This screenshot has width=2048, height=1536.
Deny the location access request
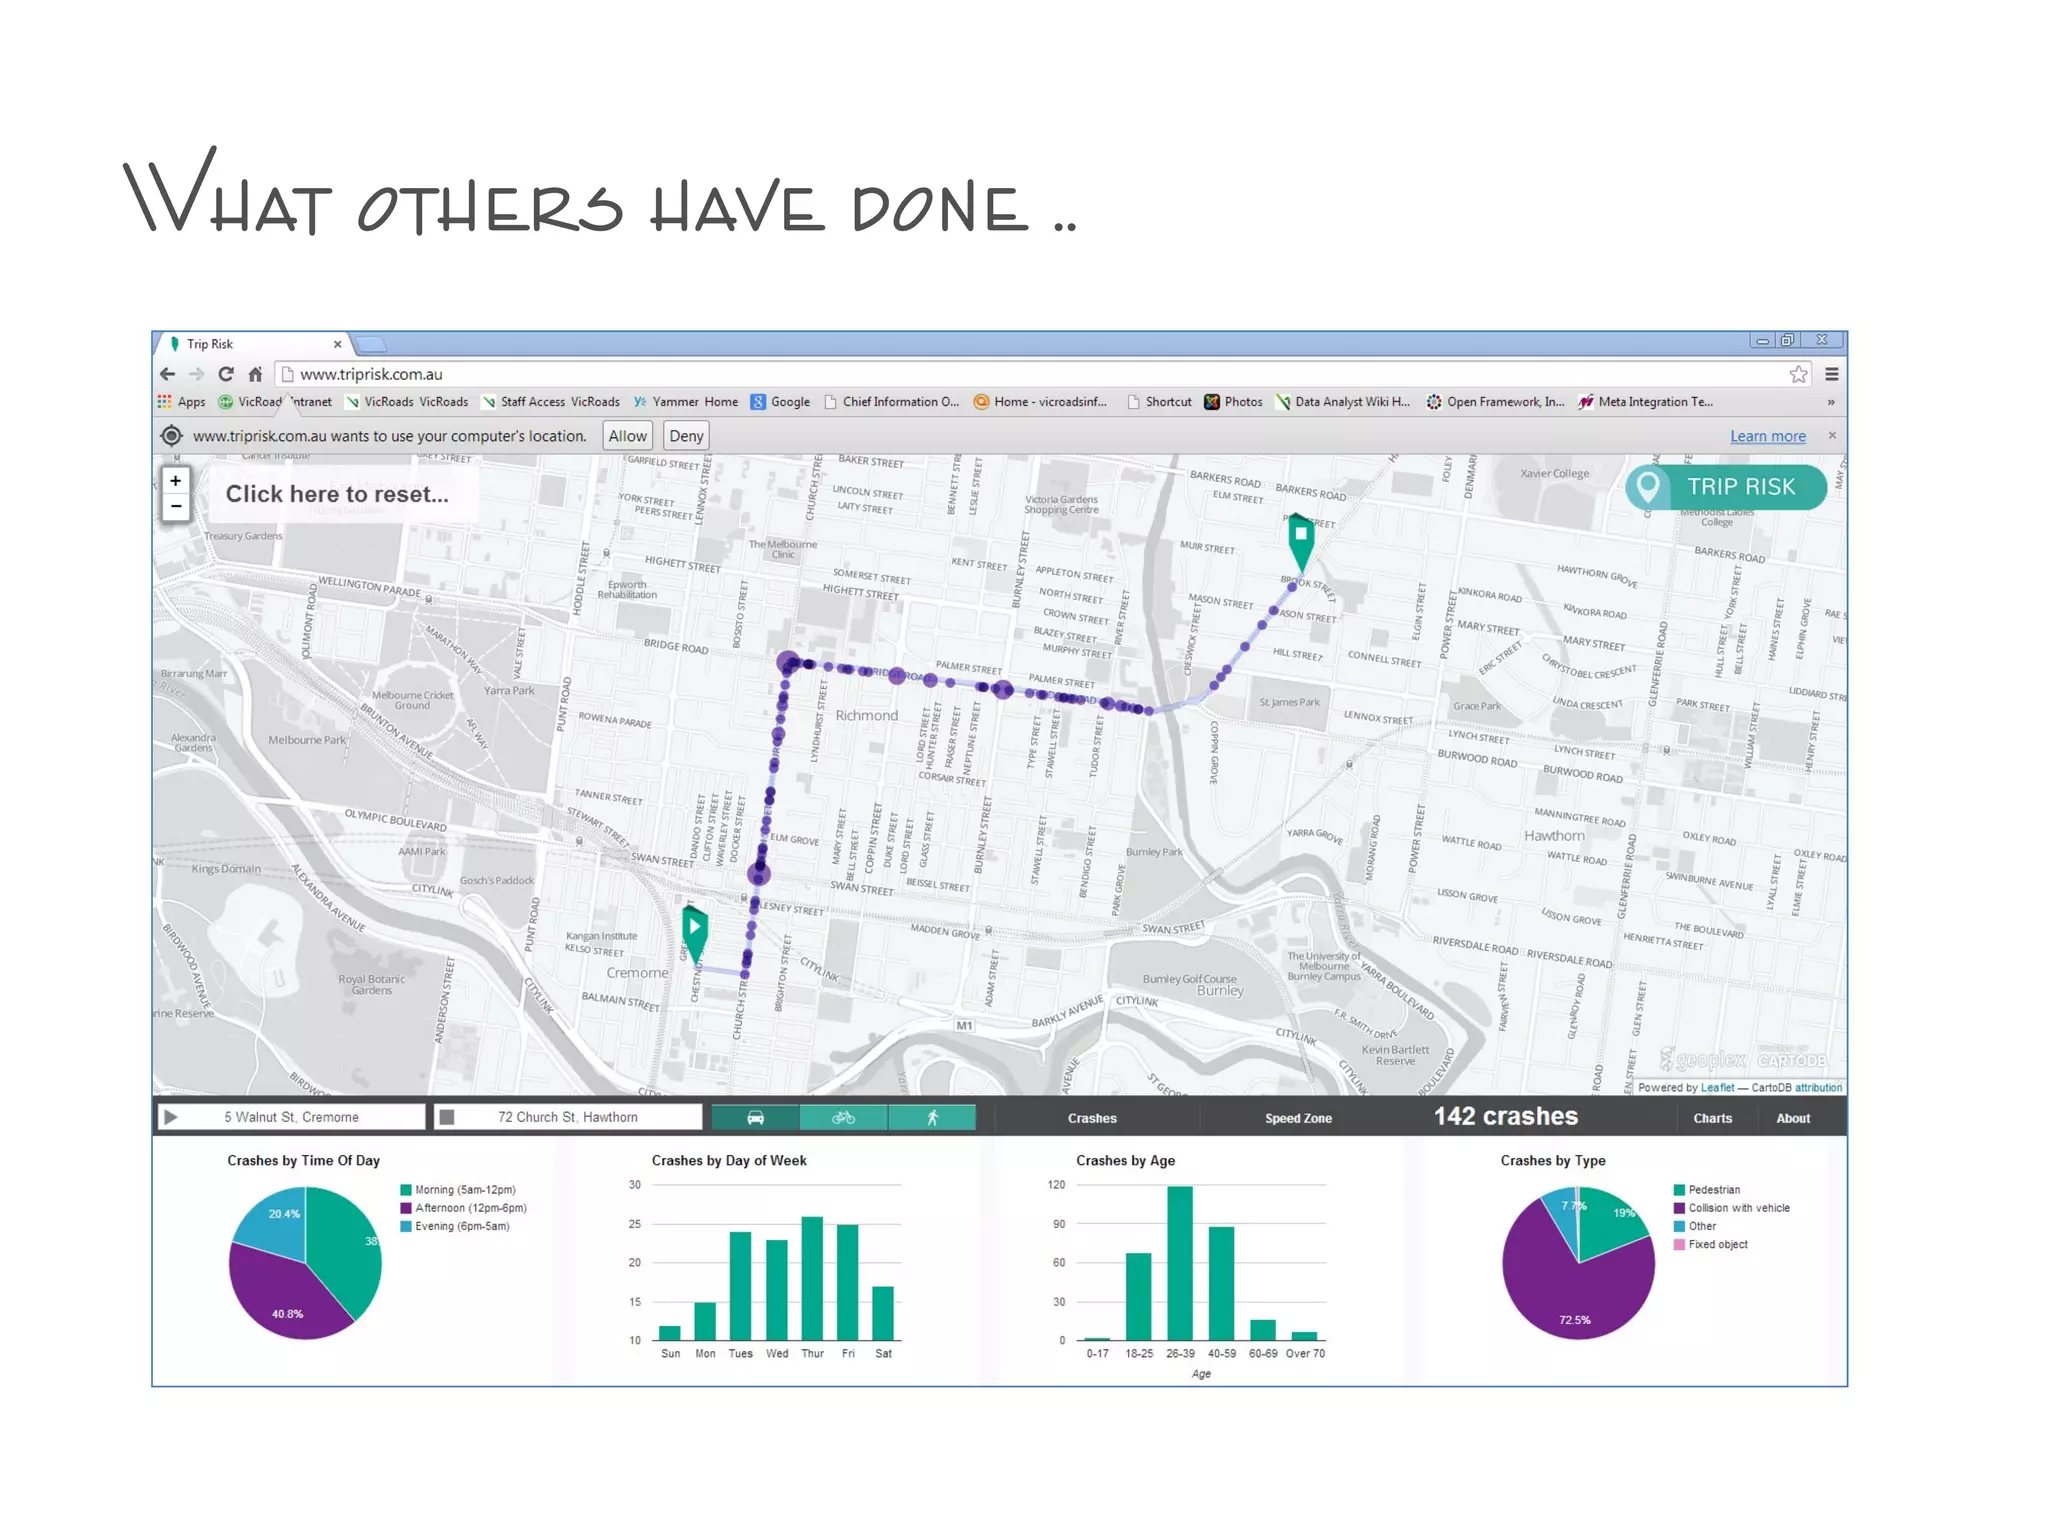tap(686, 436)
